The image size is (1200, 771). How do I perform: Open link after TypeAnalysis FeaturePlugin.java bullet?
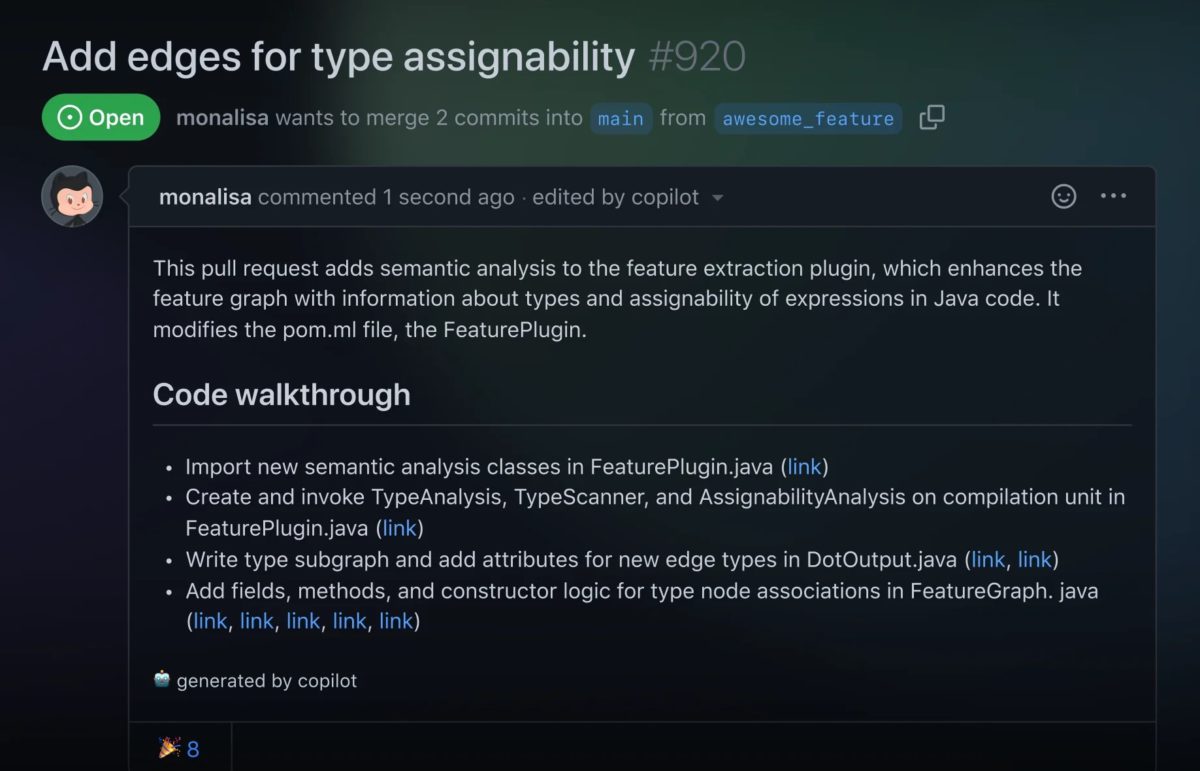[x=400, y=528]
